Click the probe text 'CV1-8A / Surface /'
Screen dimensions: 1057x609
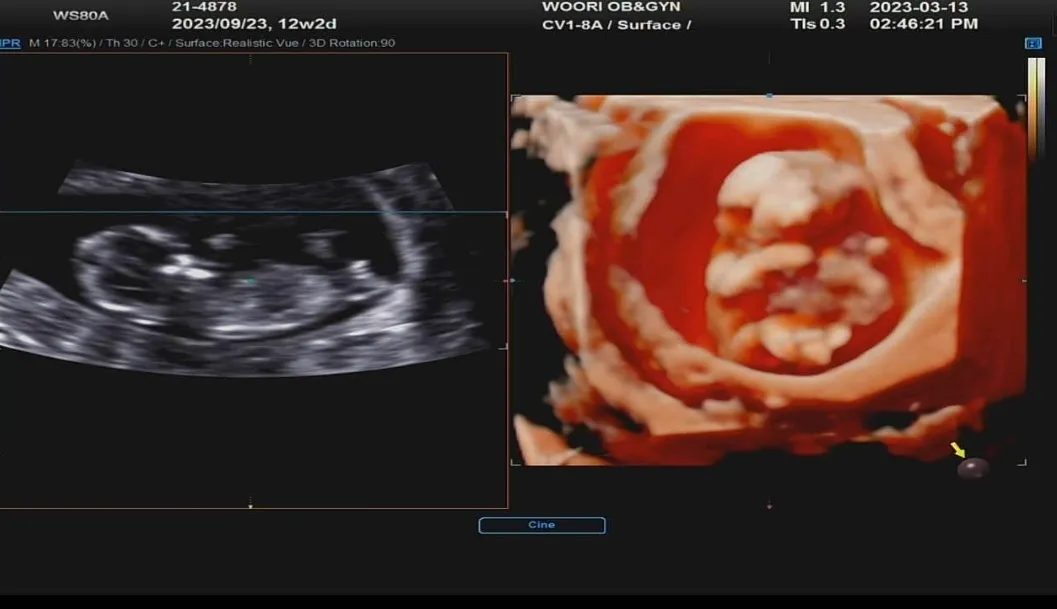(x=617, y=25)
